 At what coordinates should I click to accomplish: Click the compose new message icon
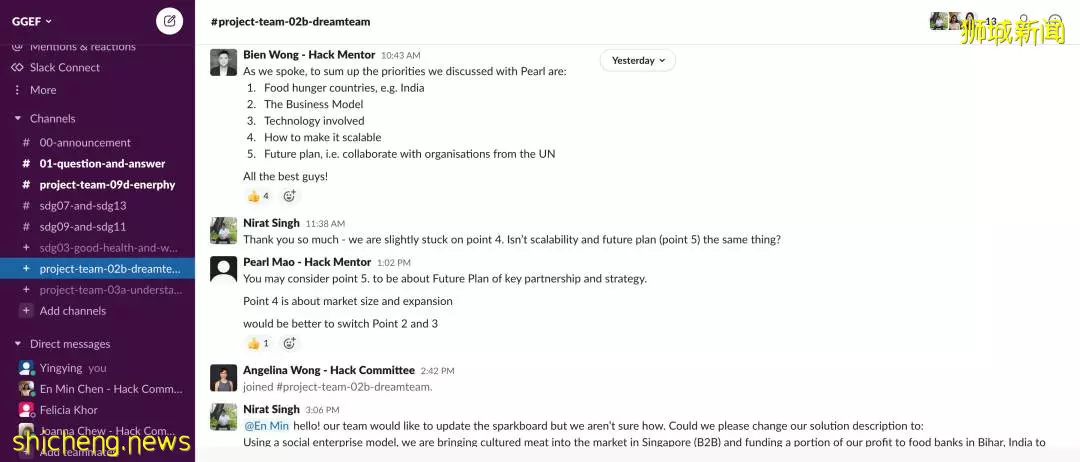[x=169, y=21]
